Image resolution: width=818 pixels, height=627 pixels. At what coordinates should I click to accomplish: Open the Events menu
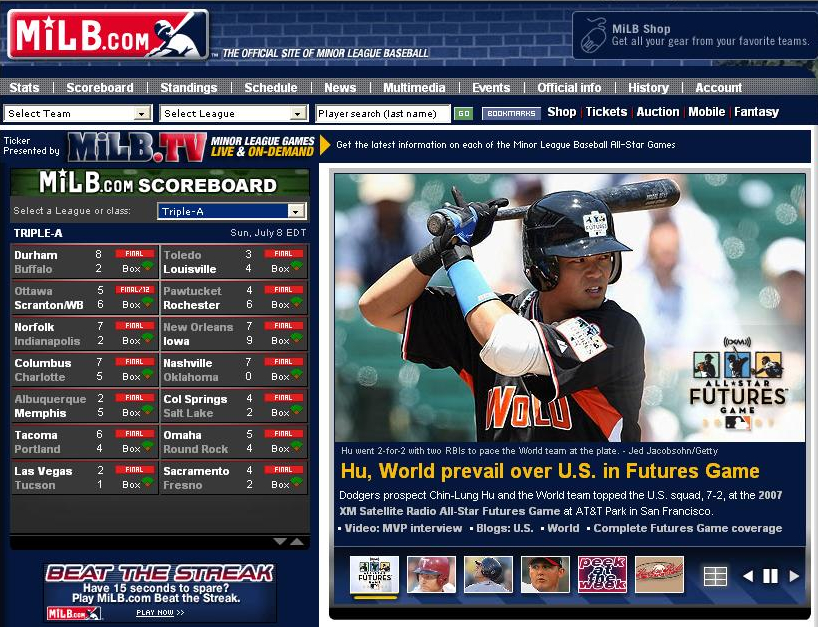(491, 88)
